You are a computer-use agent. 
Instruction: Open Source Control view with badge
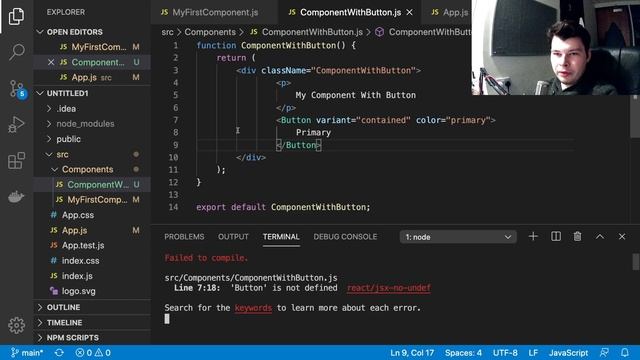pos(17,89)
